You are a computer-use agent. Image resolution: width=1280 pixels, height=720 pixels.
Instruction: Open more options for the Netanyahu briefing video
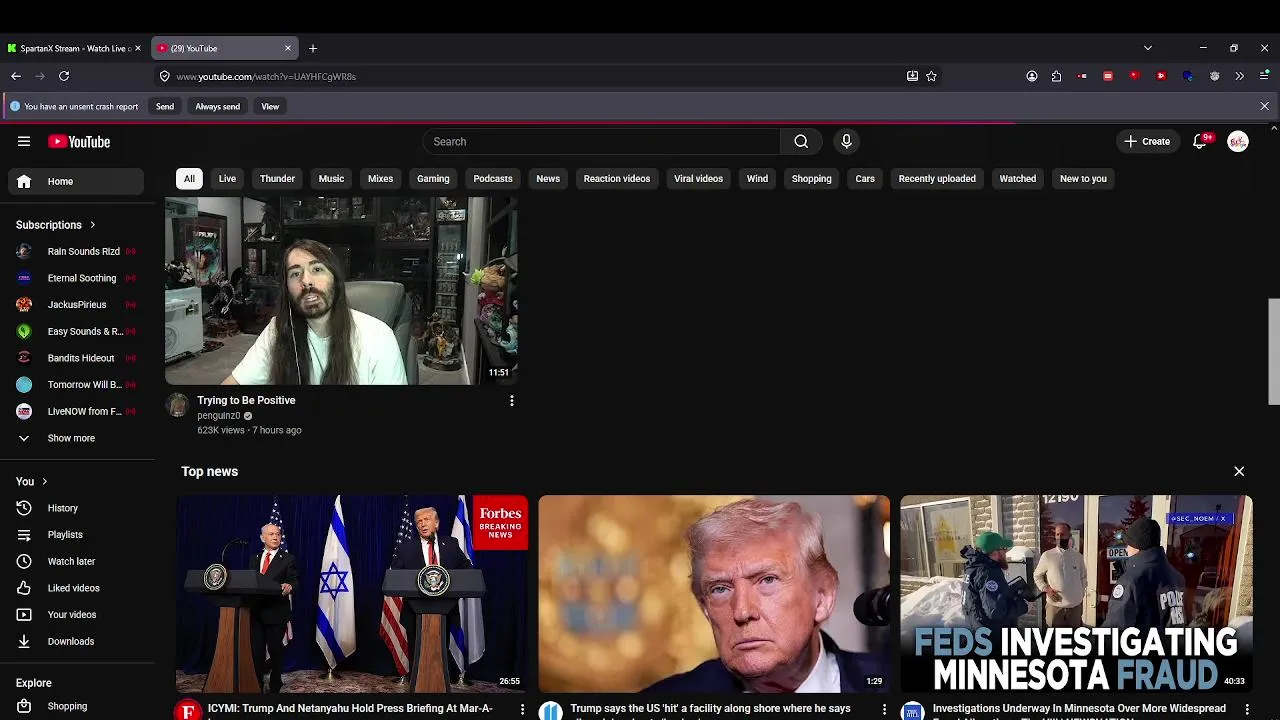pyautogui.click(x=522, y=709)
